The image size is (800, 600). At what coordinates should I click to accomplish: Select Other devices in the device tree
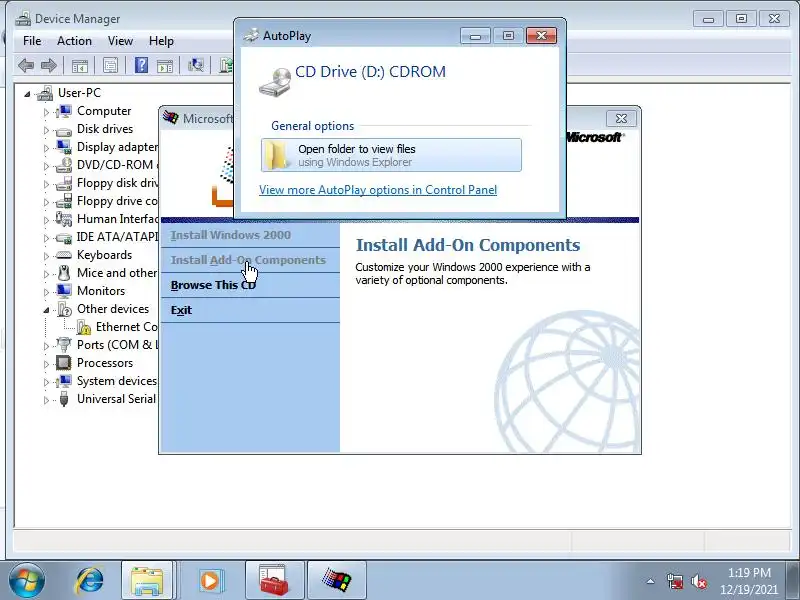[113, 309]
